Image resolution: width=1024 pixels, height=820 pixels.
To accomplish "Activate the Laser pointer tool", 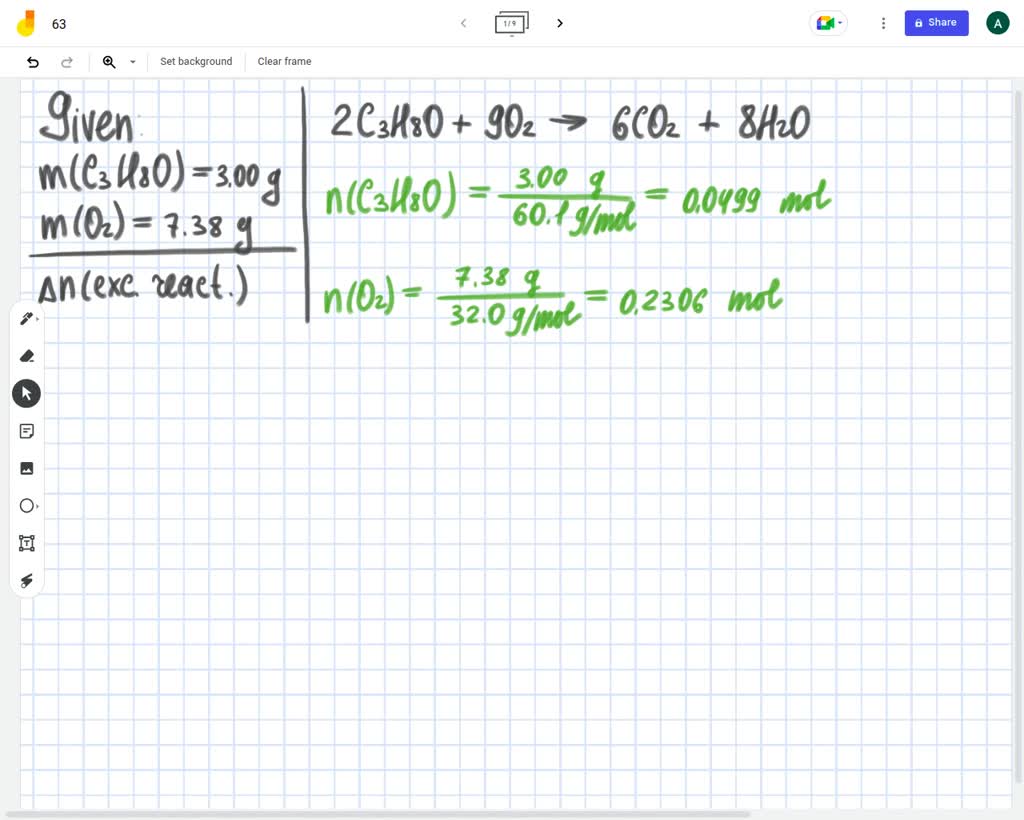I will coord(27,580).
